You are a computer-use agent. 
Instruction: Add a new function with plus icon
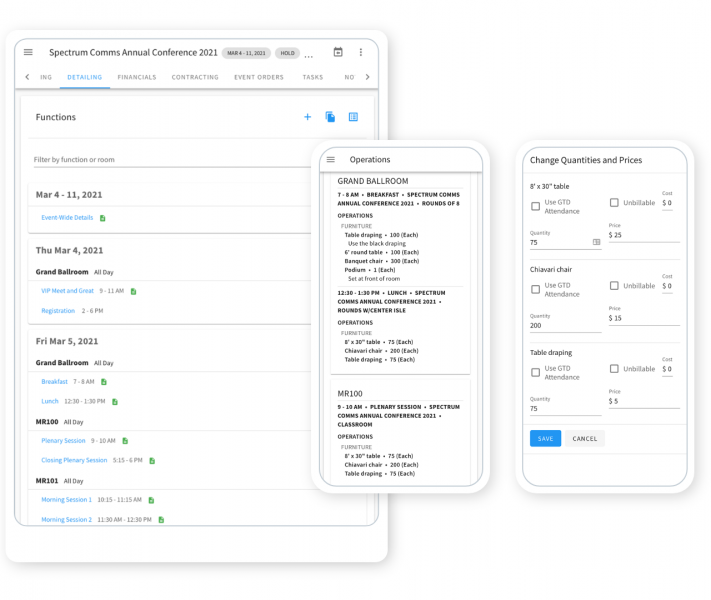(307, 117)
